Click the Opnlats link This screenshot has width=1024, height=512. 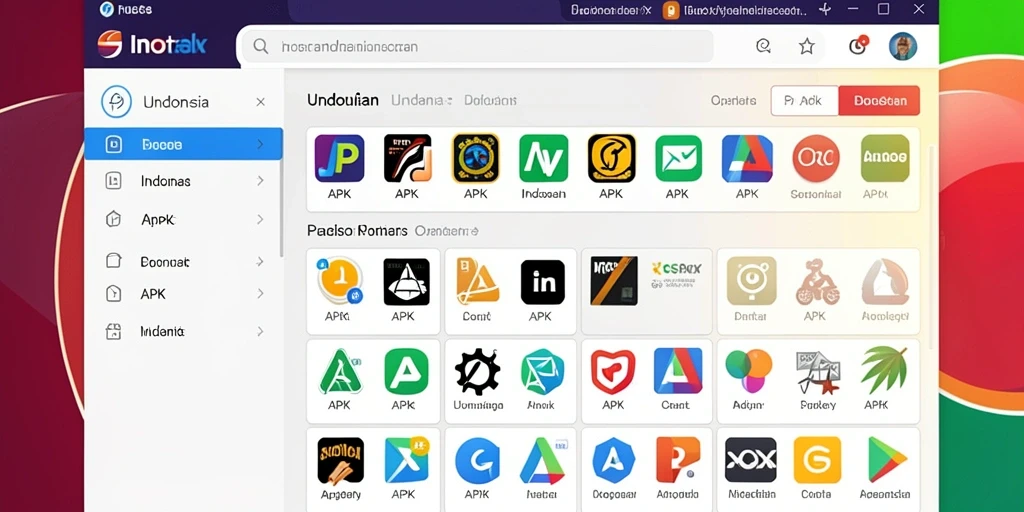click(x=733, y=101)
